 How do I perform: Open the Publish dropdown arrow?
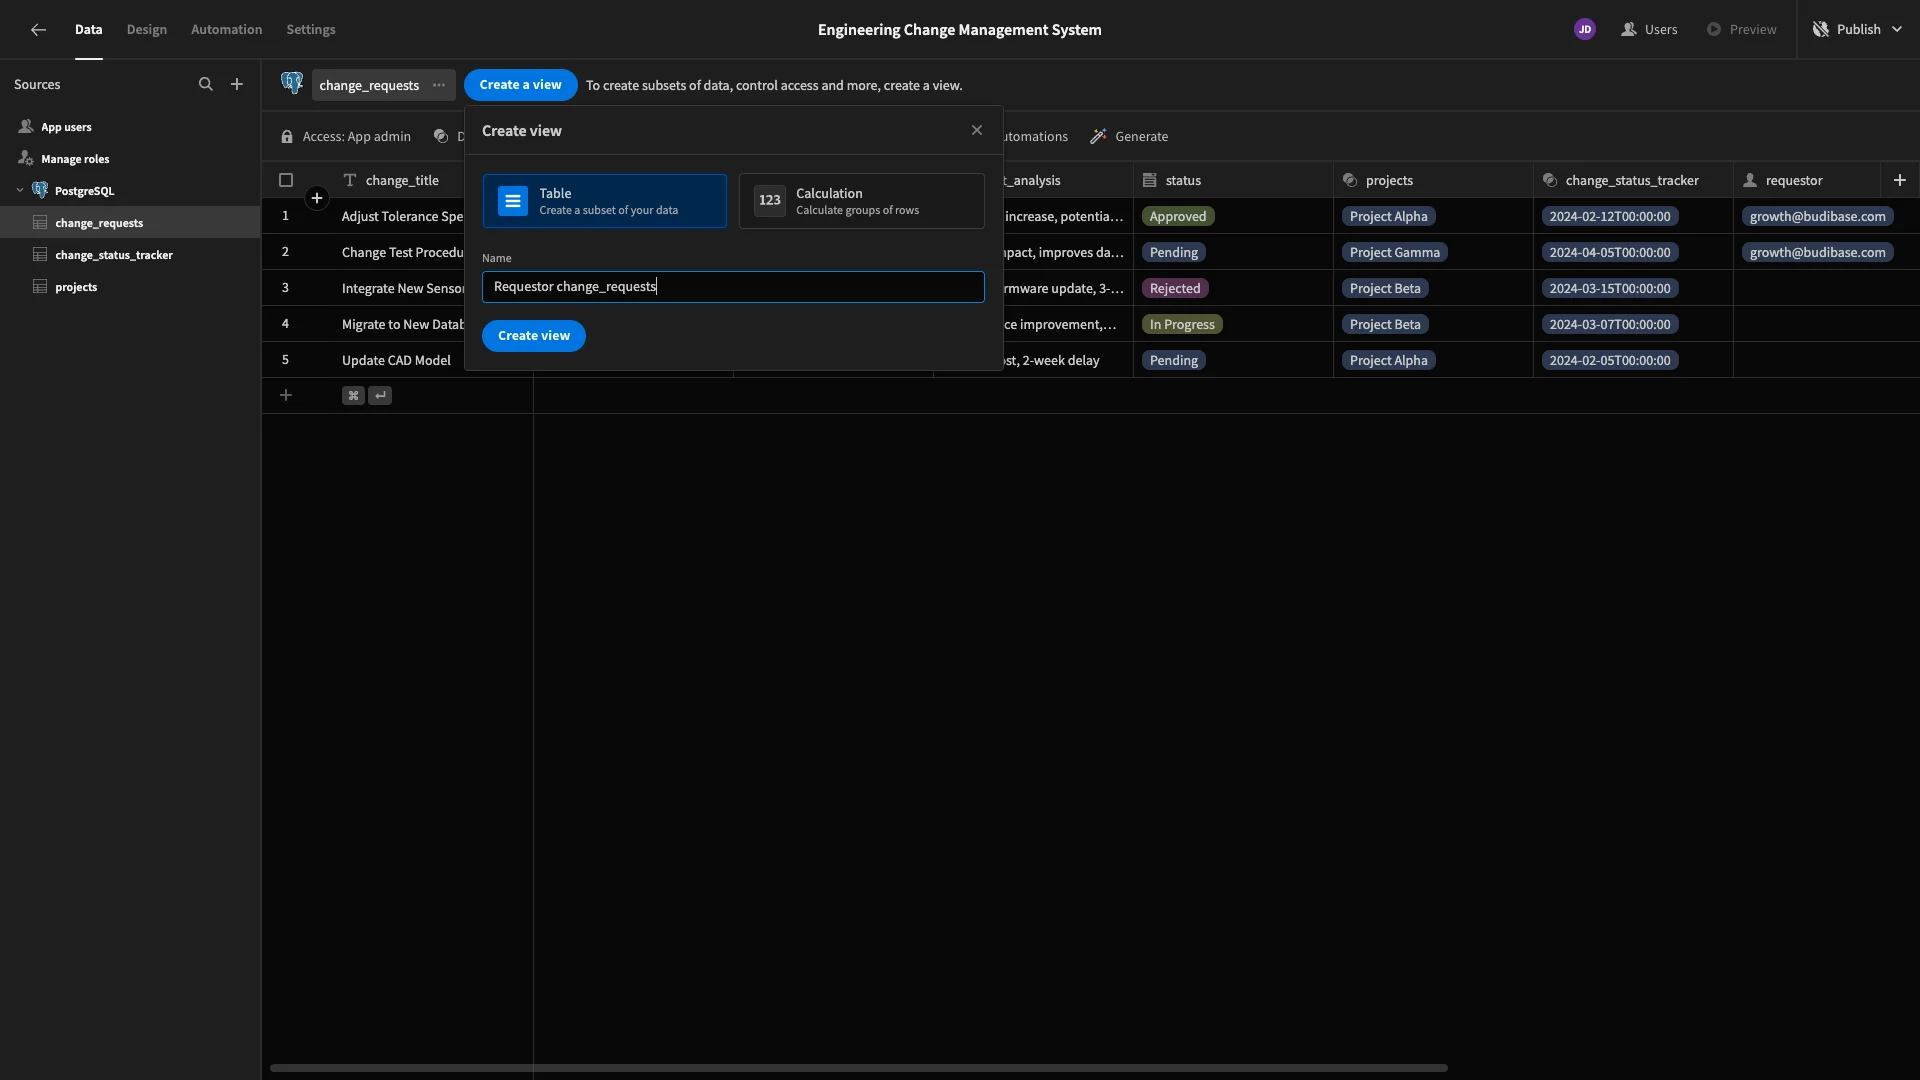pos(1897,30)
